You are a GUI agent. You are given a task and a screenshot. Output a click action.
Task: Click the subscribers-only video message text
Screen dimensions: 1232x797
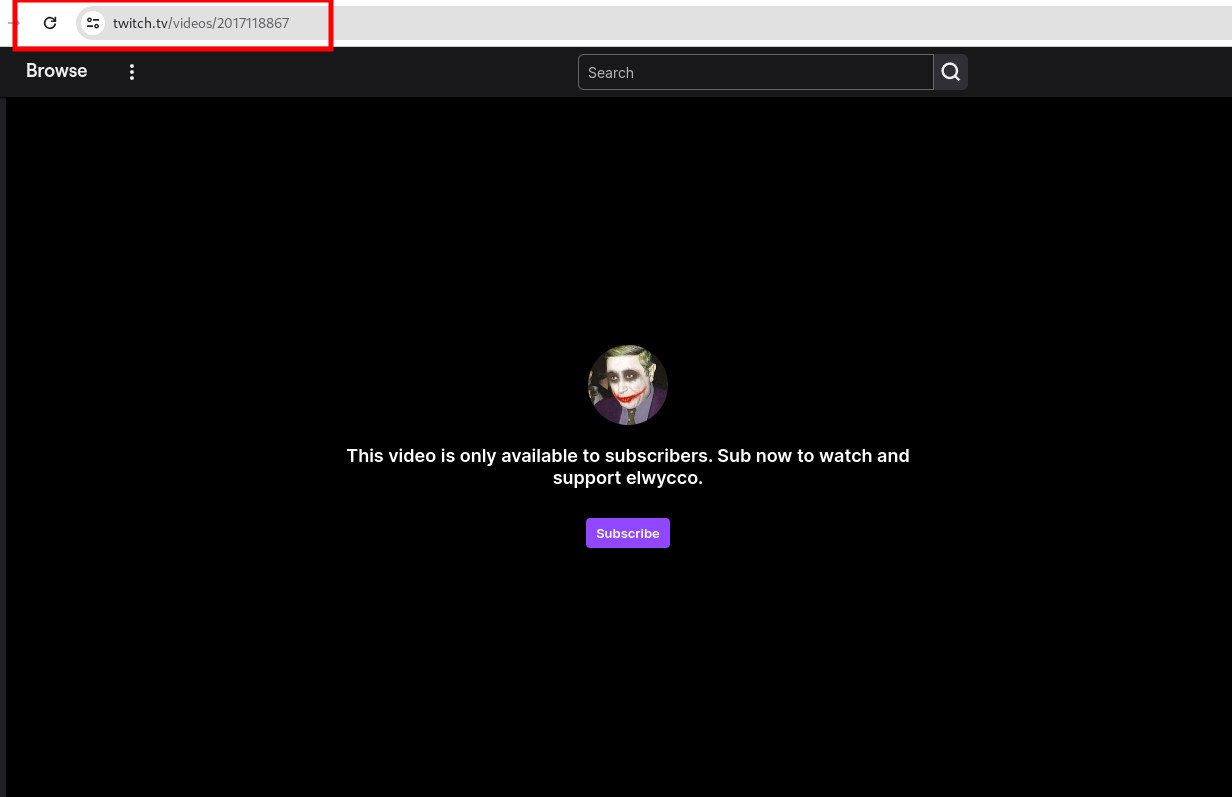(628, 467)
